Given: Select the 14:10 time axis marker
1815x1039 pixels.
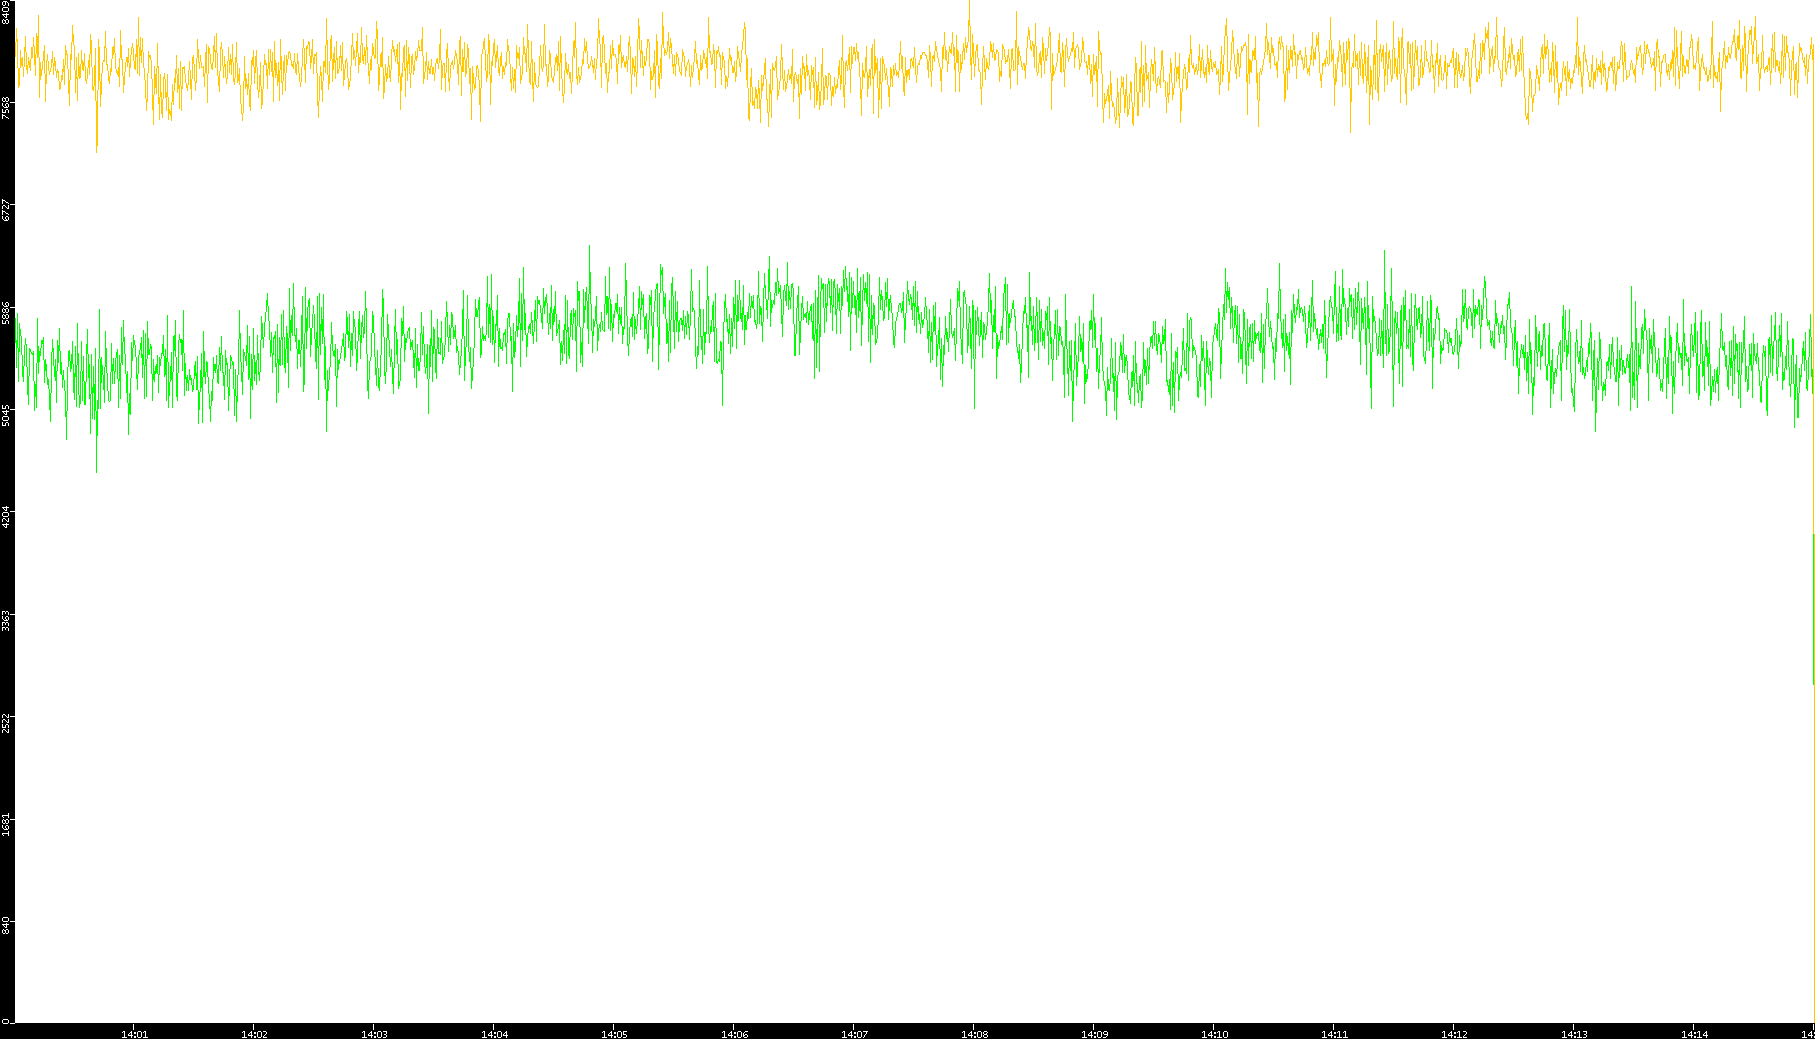Looking at the screenshot, I should pyautogui.click(x=1214, y=1034).
